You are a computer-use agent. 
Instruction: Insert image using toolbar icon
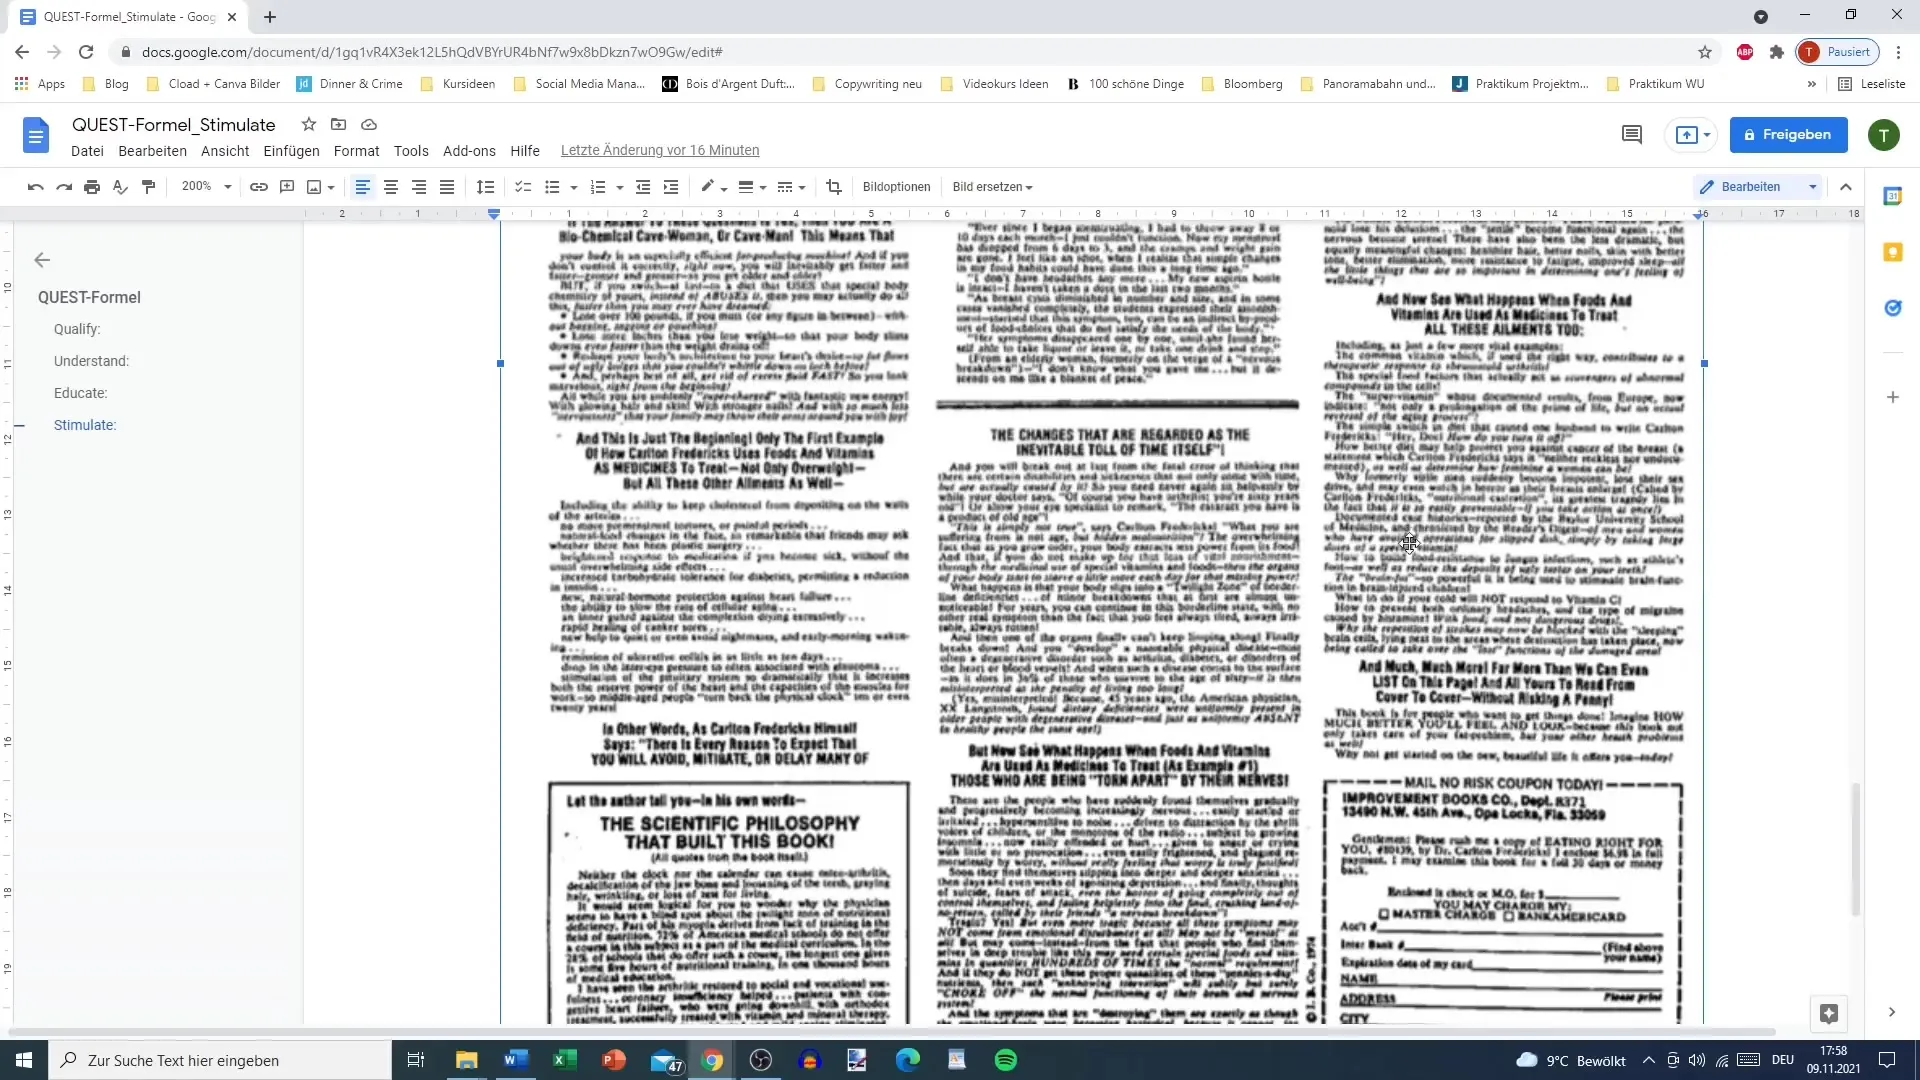(314, 187)
